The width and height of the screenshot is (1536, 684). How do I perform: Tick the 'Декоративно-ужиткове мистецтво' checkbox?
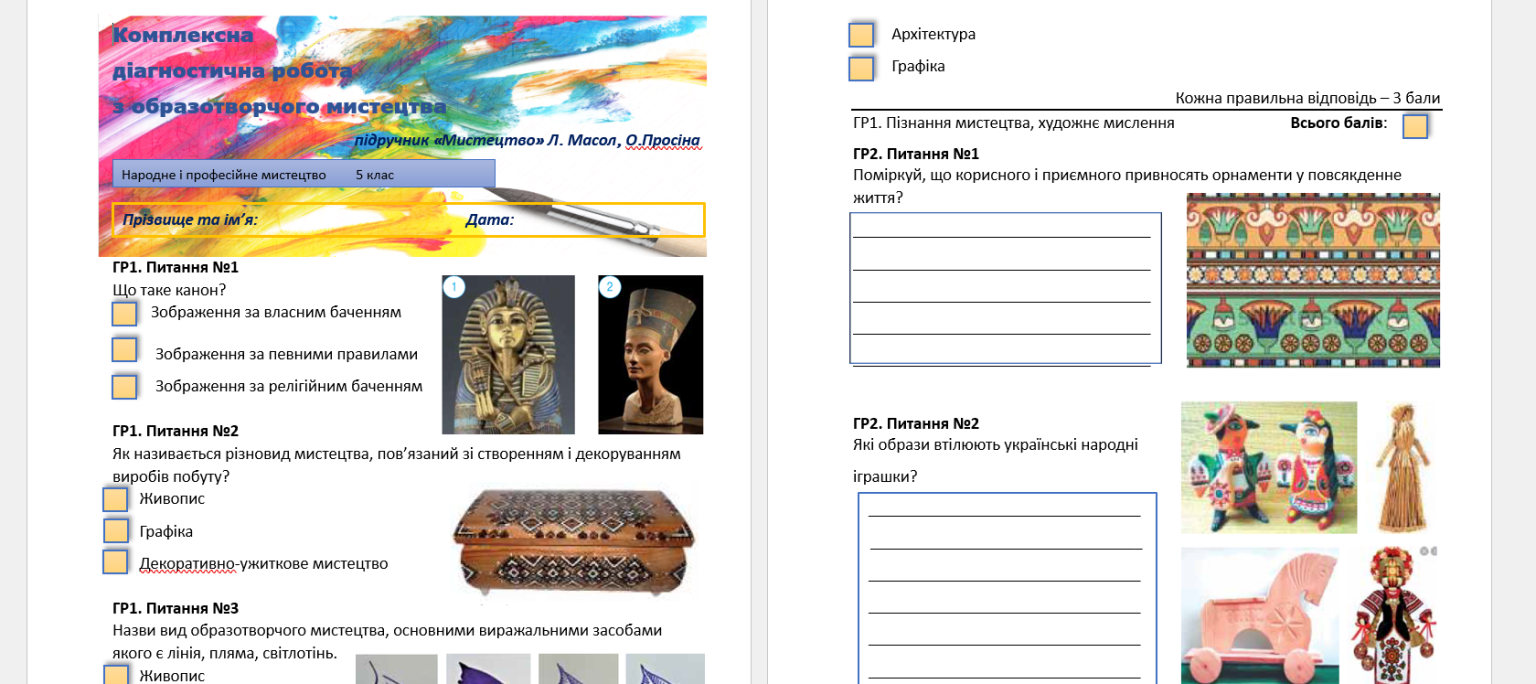(x=115, y=562)
